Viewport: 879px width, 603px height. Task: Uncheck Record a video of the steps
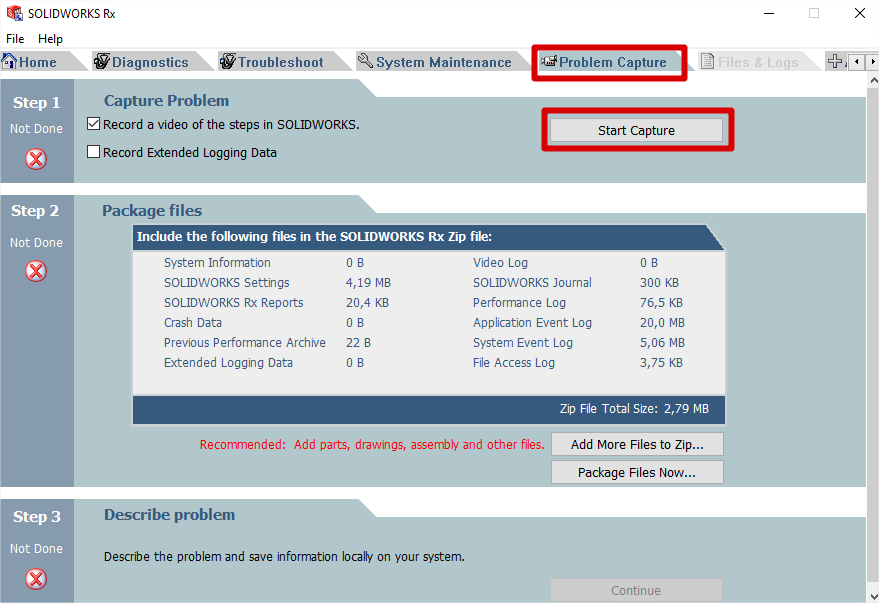point(94,125)
